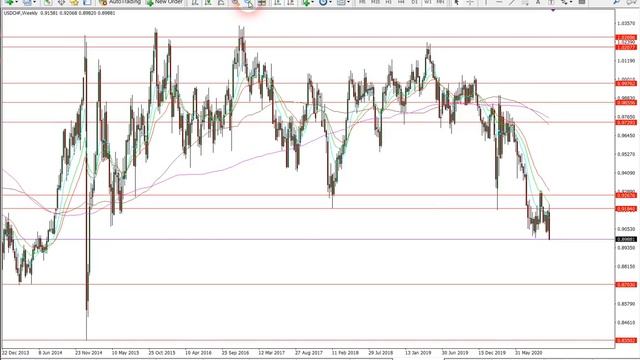
Task: Click the 0.90530 price scale value
Action: 626,229
